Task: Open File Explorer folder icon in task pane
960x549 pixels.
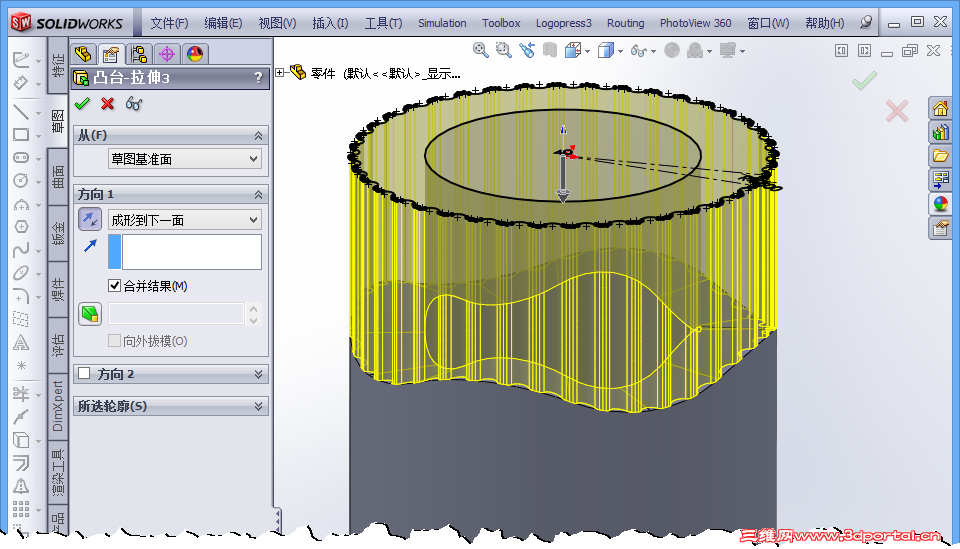Action: (x=940, y=155)
